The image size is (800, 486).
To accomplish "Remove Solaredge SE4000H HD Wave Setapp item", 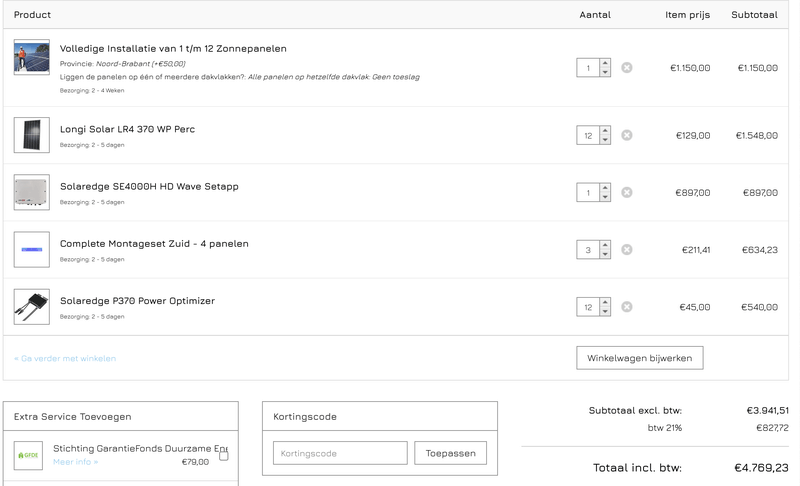I will pos(627,192).
